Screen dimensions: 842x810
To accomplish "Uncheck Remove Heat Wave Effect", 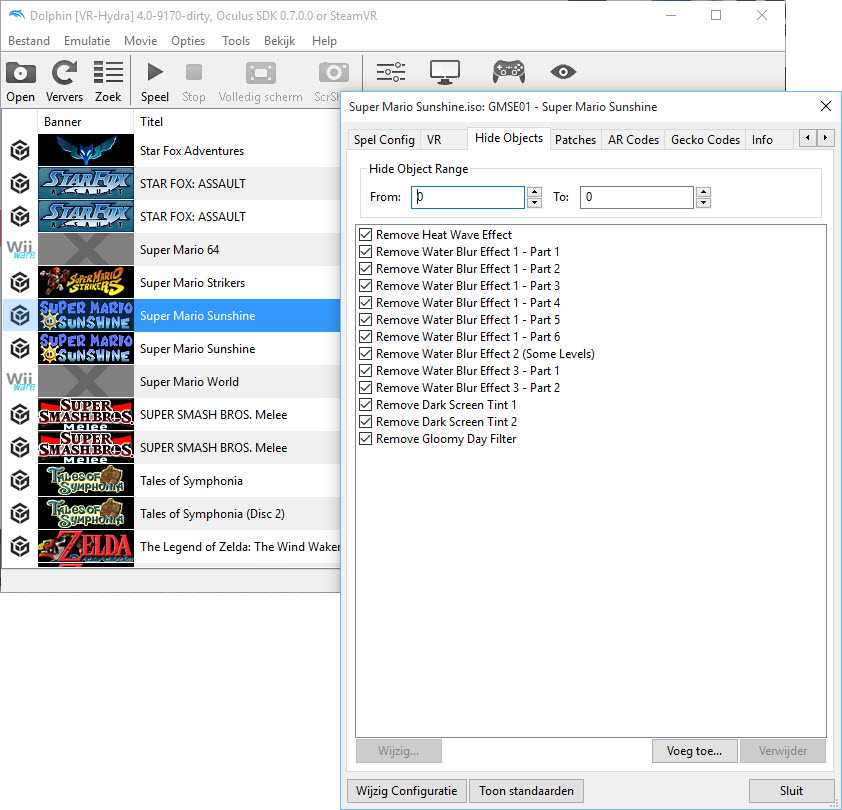I will click(x=365, y=235).
